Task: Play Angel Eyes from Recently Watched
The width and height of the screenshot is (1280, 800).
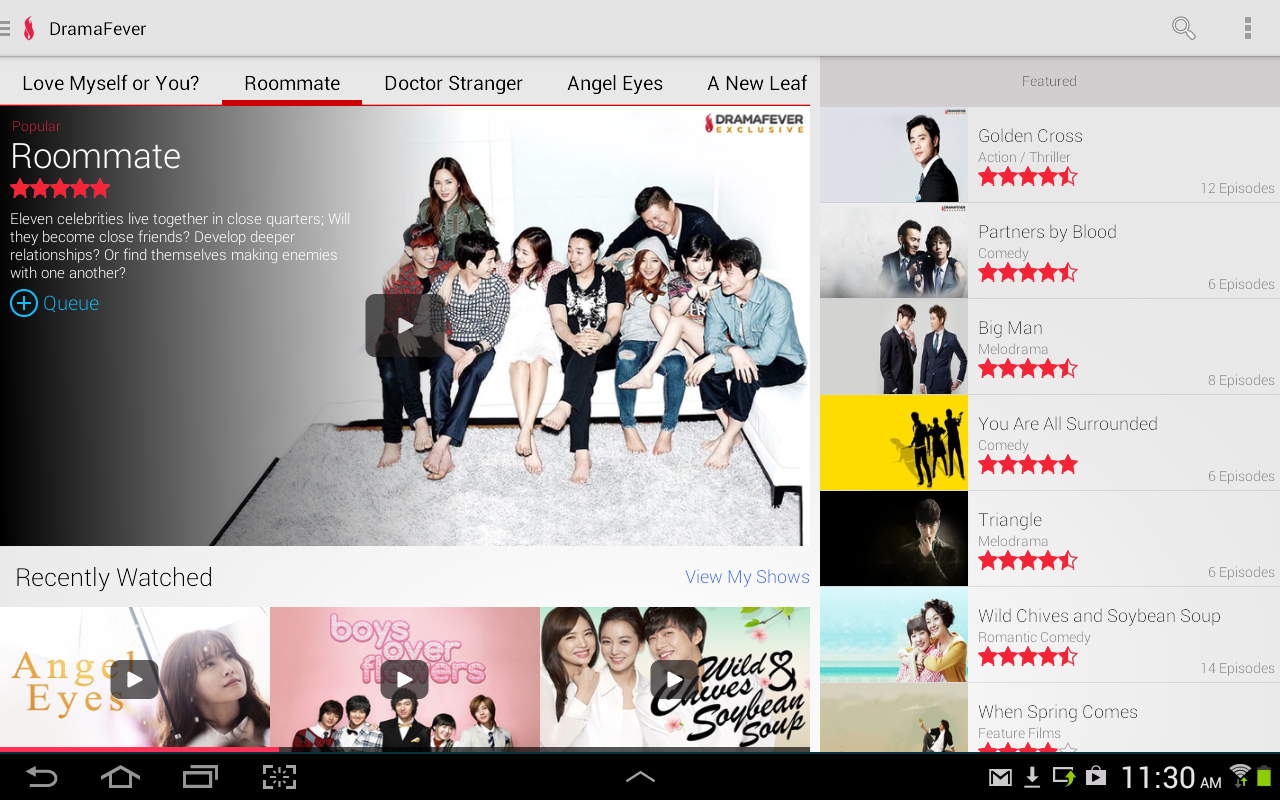Action: coord(134,679)
